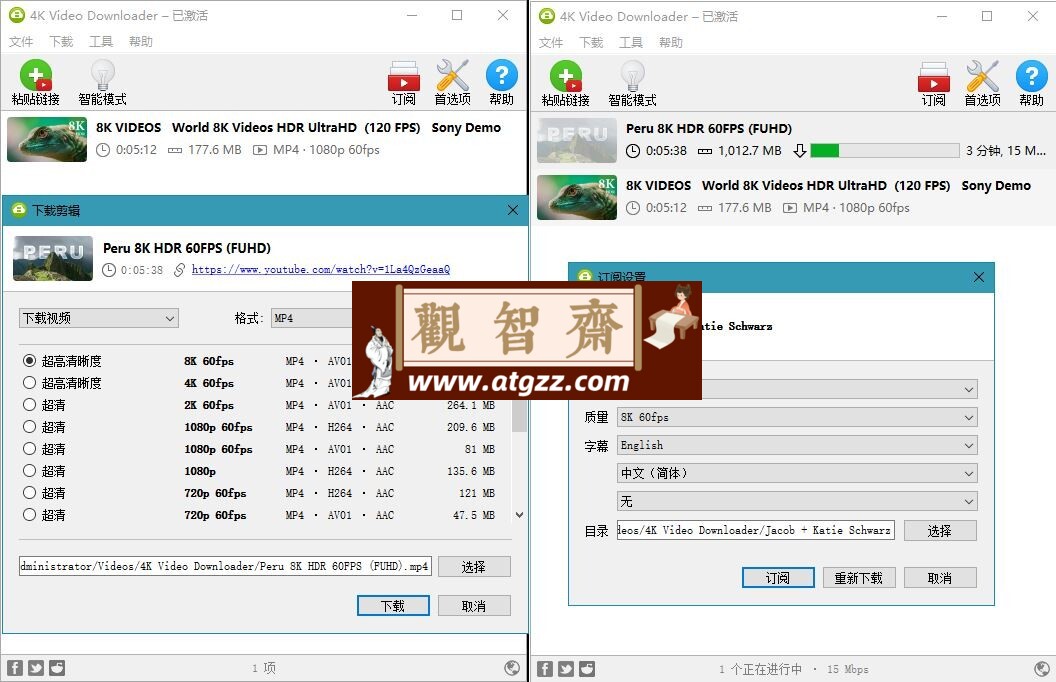
Task: Click 下载 button in clip dialog
Action: [x=393, y=606]
